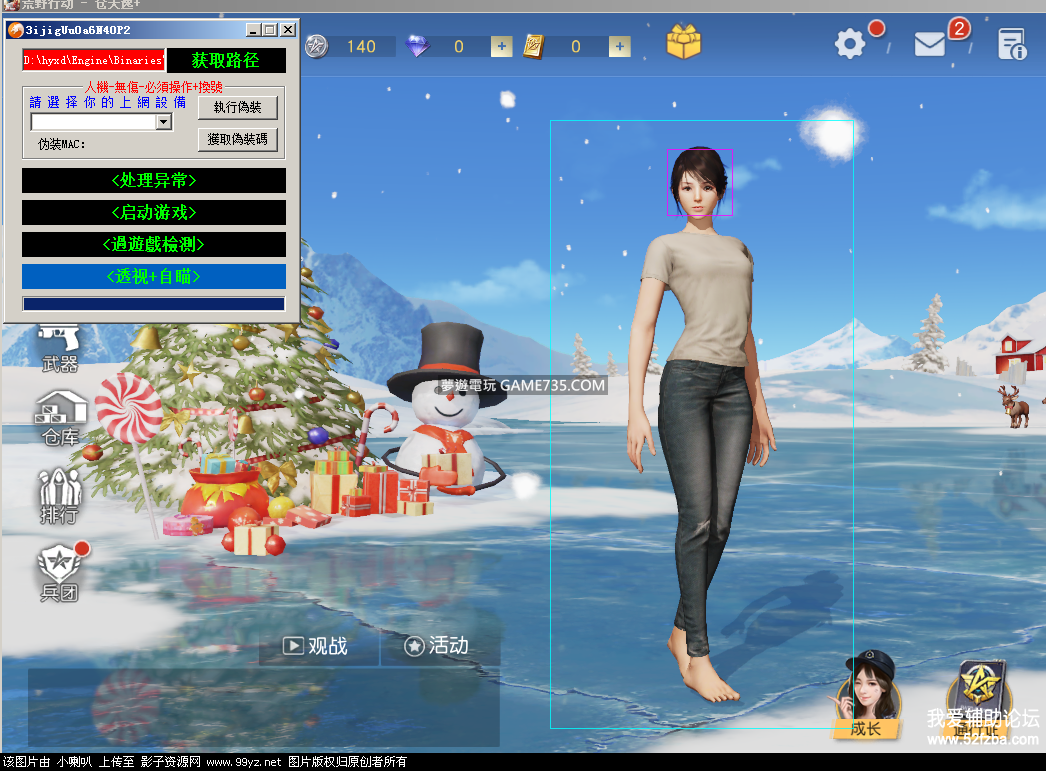Click the dark blue progress bar
The image size is (1046, 771).
pyautogui.click(x=154, y=304)
